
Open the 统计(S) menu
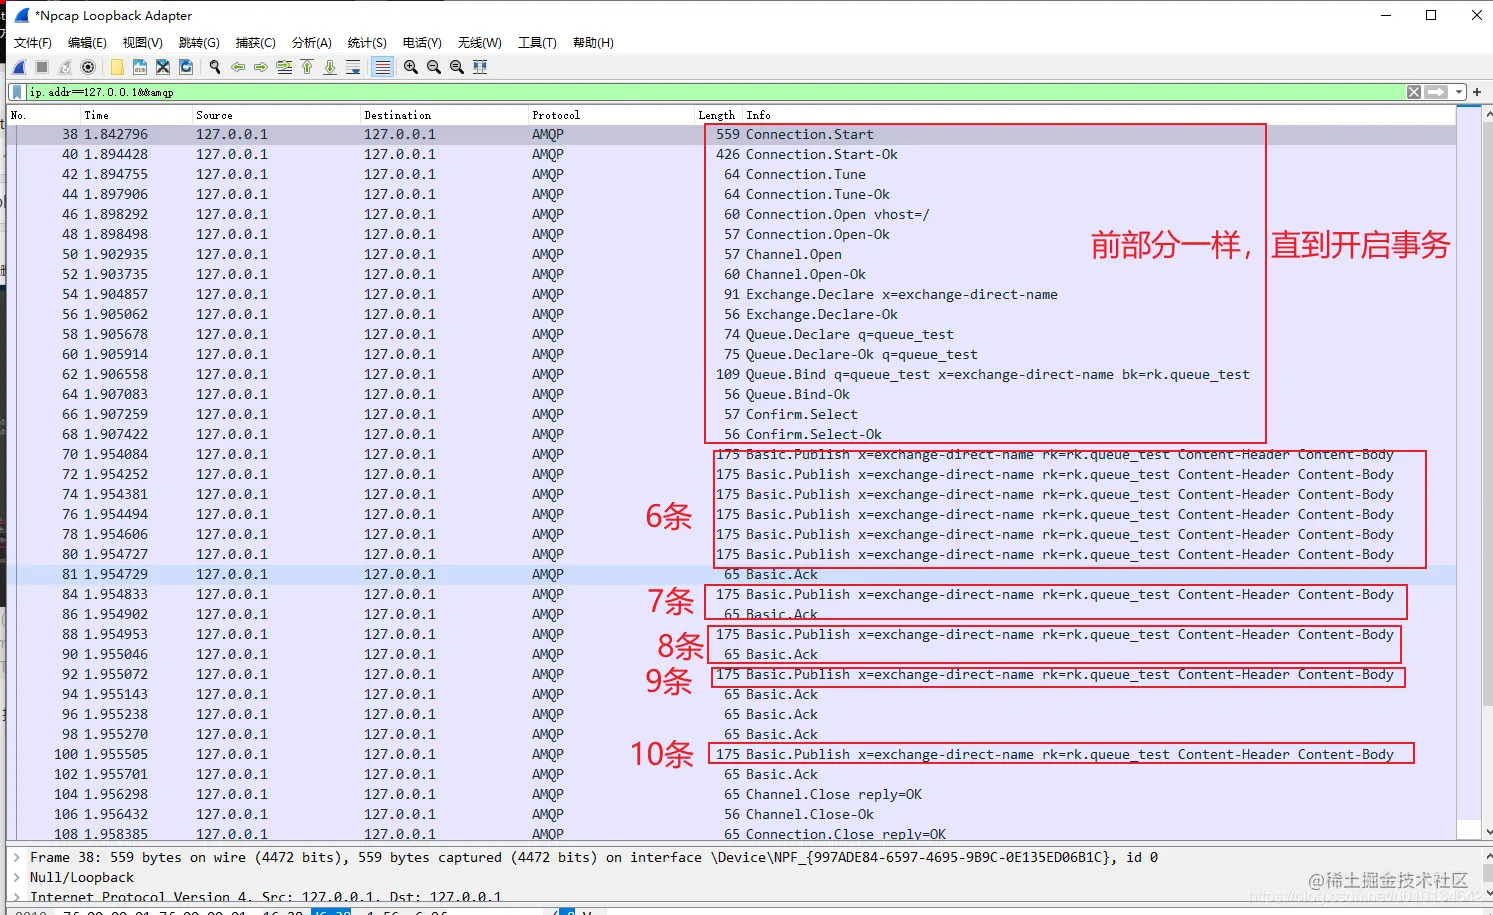(x=367, y=43)
